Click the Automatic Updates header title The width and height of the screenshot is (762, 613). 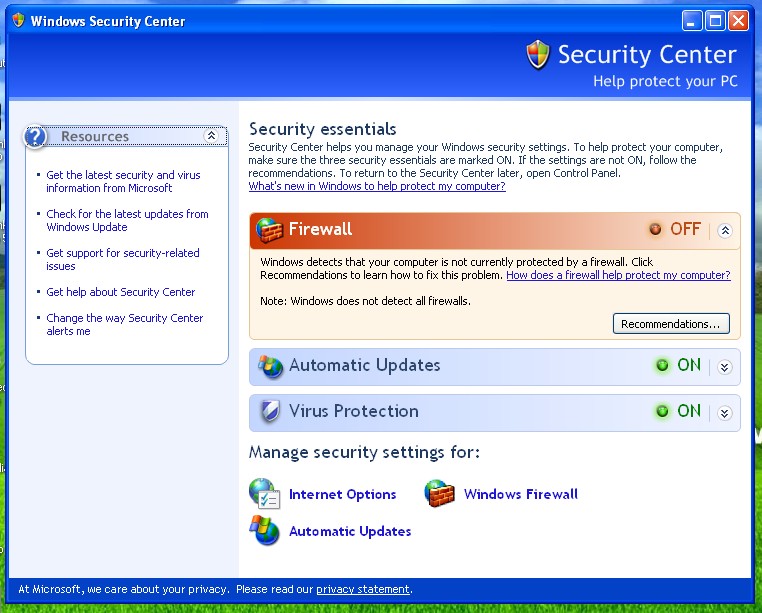click(x=364, y=366)
